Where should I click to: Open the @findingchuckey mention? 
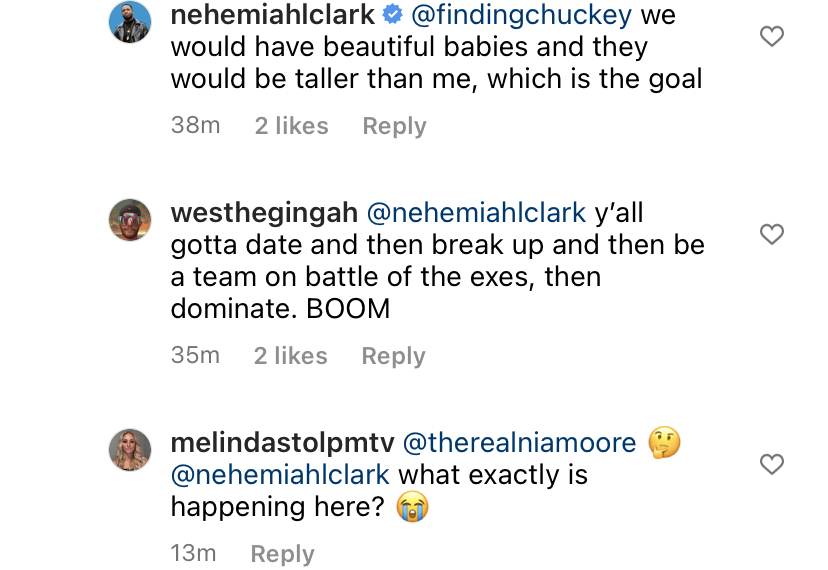[521, 15]
